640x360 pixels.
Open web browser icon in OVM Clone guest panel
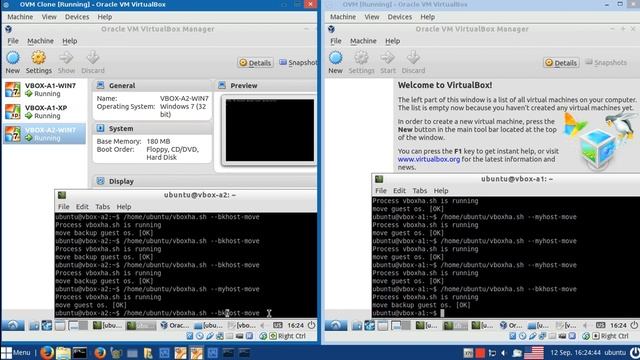tap(47, 325)
